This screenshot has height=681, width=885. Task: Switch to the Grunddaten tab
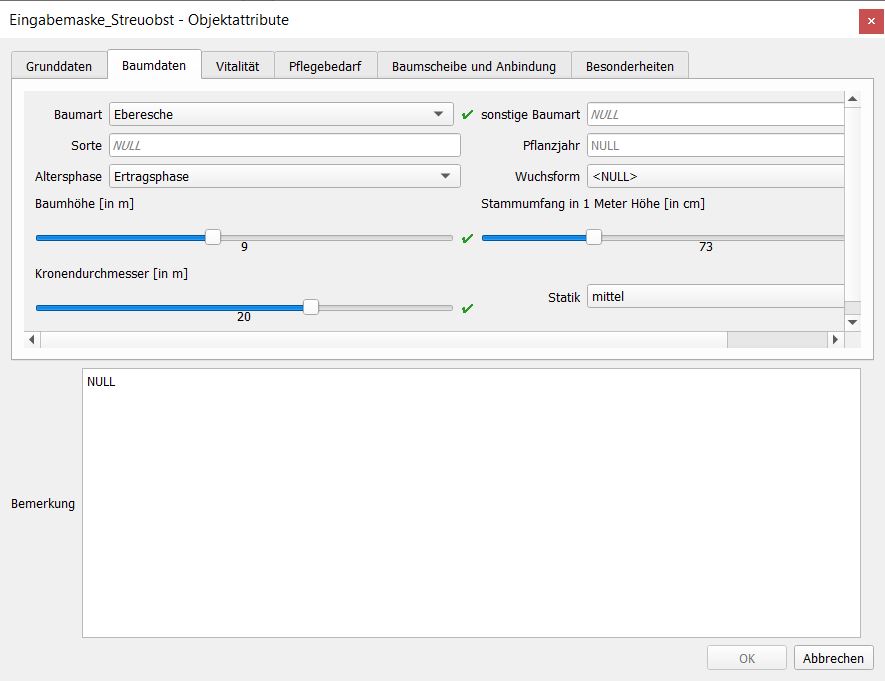[59, 66]
